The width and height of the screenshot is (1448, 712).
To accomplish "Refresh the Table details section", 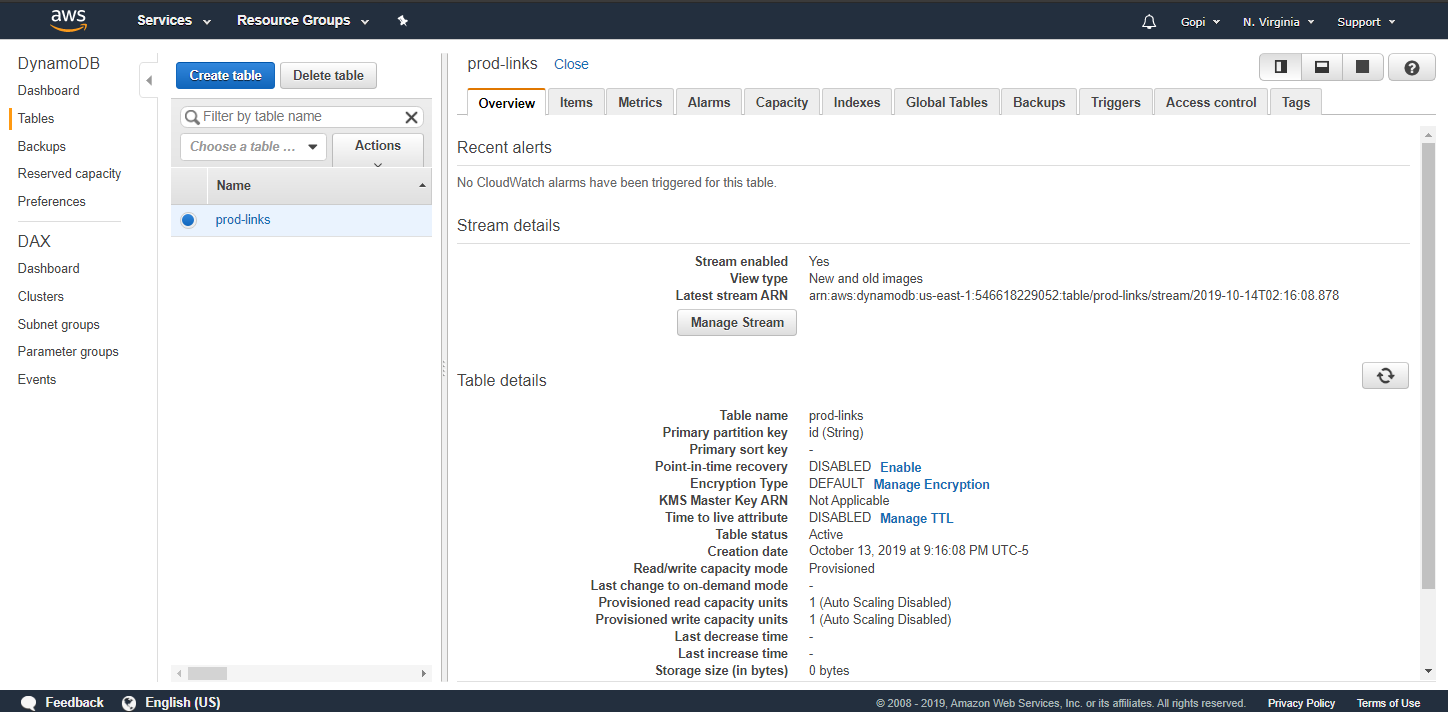I will (x=1385, y=375).
